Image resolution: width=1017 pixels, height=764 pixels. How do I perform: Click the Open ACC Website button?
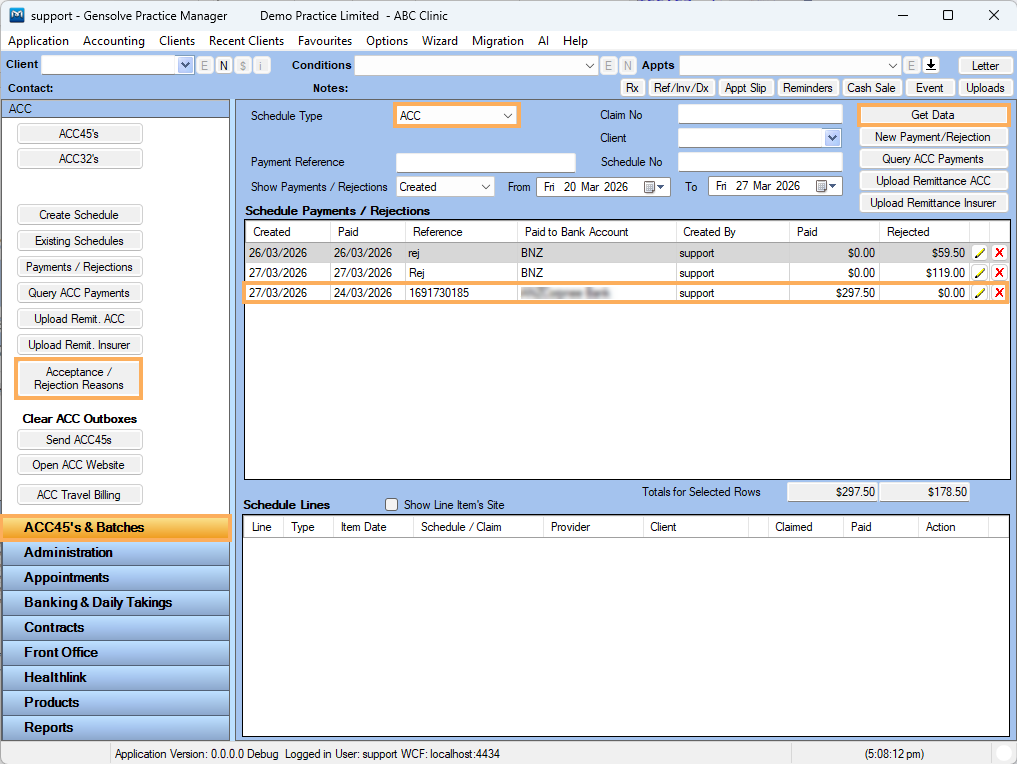79,465
